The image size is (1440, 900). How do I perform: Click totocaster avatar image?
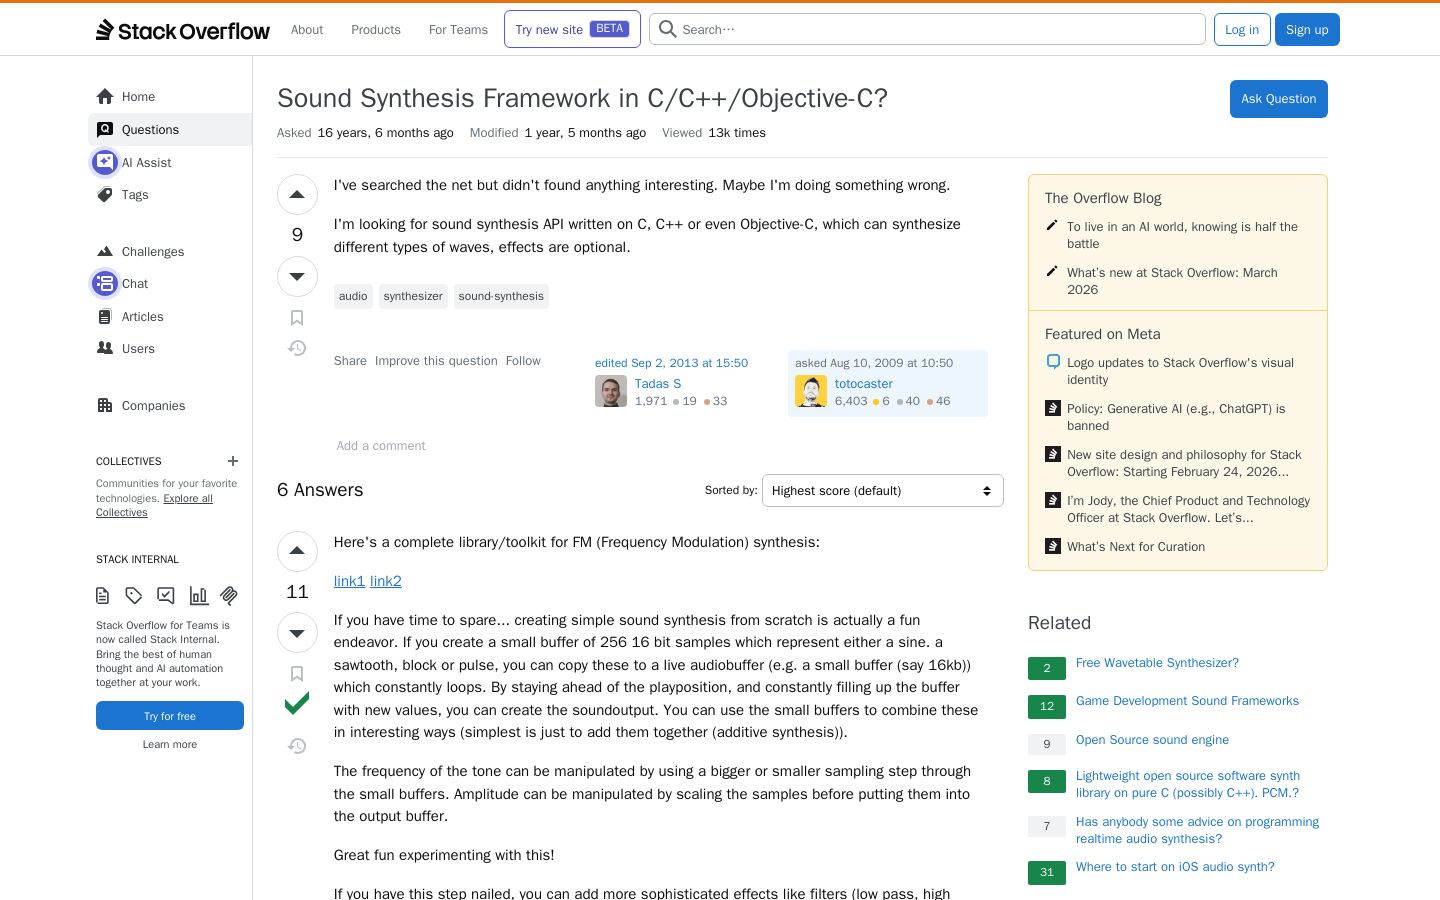pyautogui.click(x=811, y=391)
